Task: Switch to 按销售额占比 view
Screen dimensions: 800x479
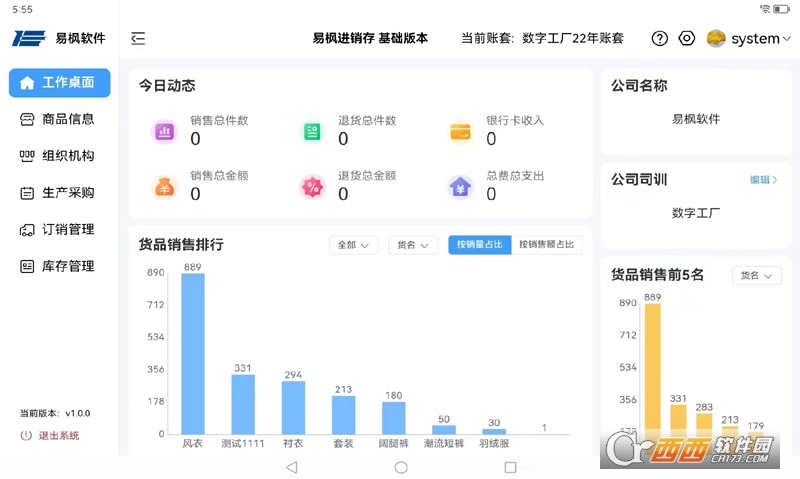Action: click(x=546, y=245)
